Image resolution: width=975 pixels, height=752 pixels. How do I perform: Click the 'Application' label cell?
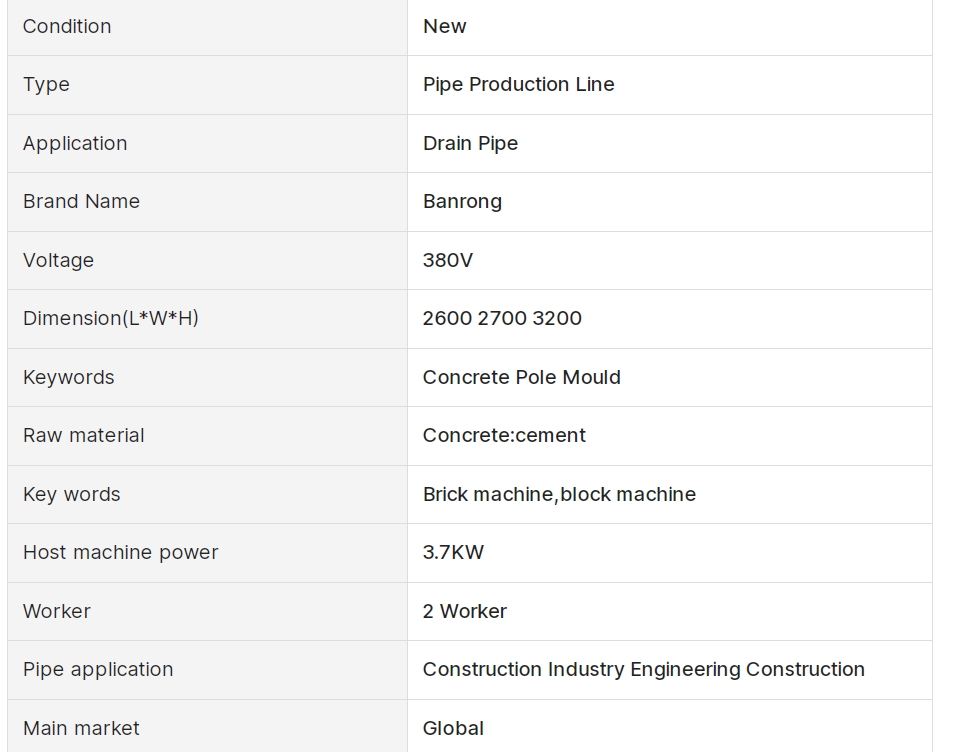pyautogui.click(x=75, y=143)
